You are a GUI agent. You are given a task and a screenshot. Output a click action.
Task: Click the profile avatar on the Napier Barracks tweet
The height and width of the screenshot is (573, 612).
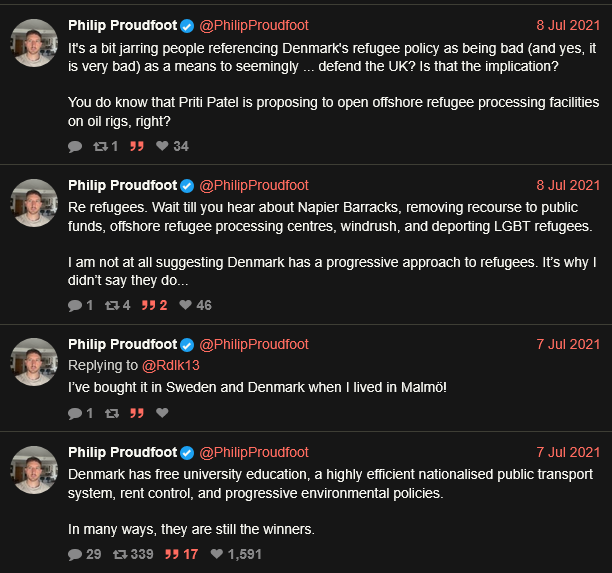tap(34, 203)
